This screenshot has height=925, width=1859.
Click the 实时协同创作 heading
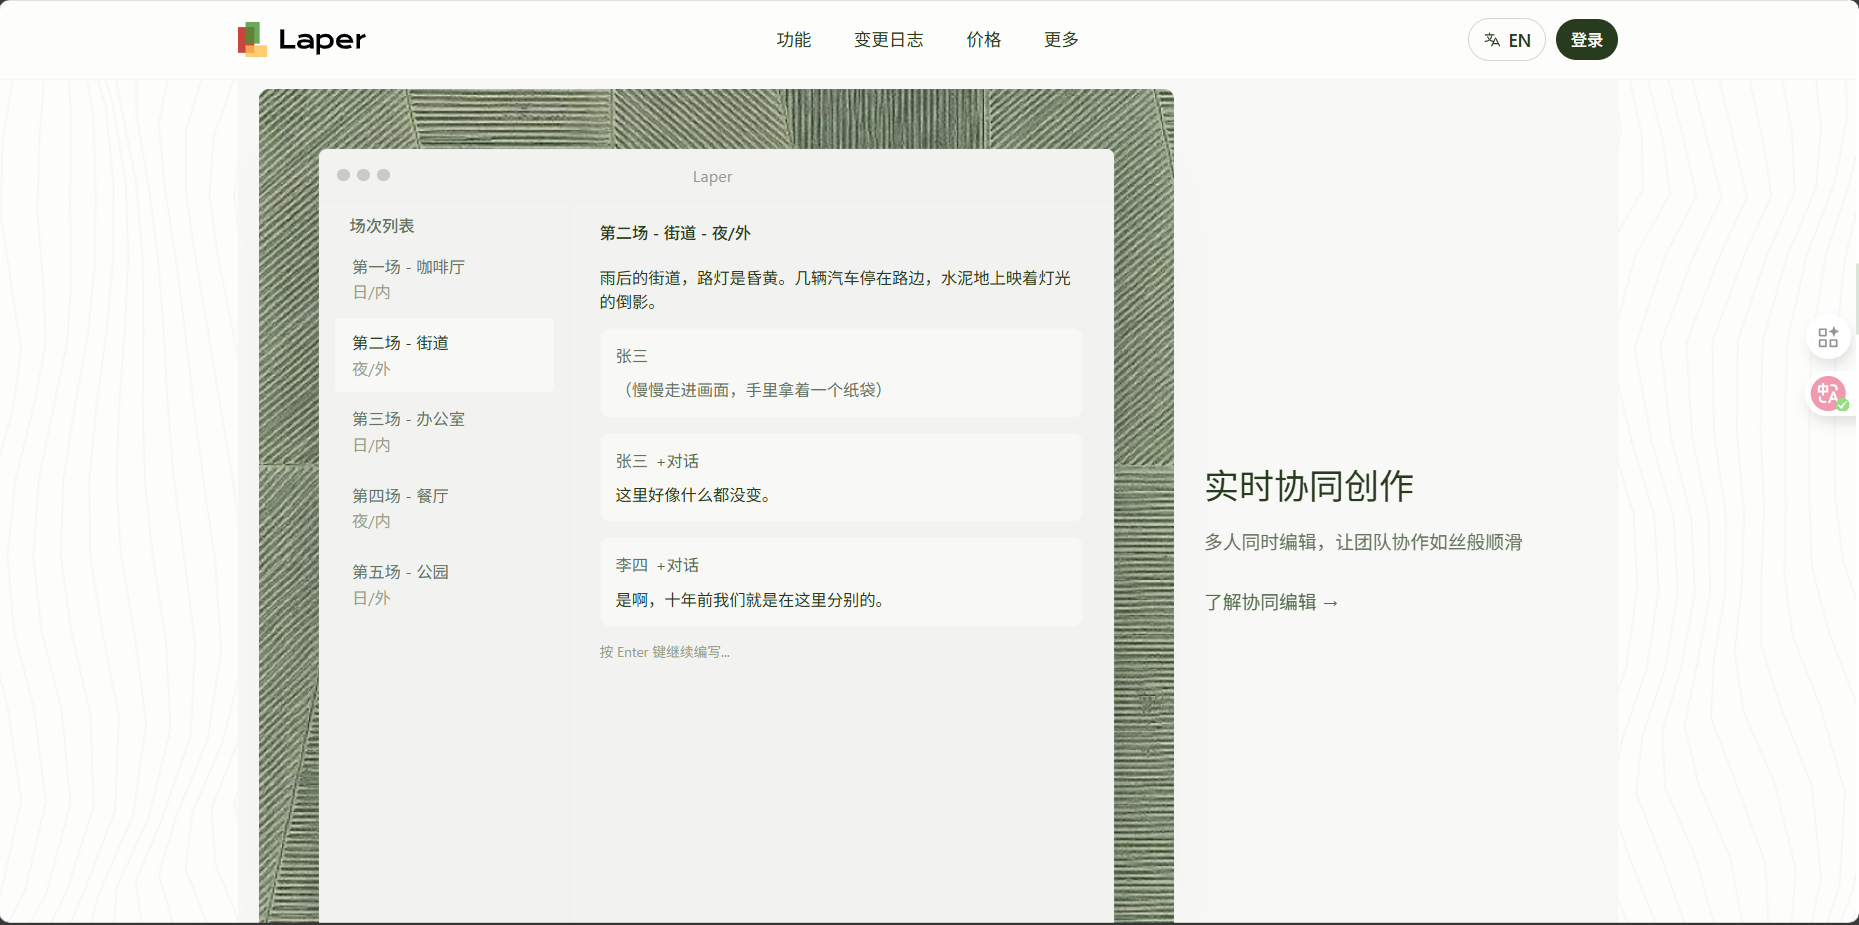click(x=1309, y=486)
